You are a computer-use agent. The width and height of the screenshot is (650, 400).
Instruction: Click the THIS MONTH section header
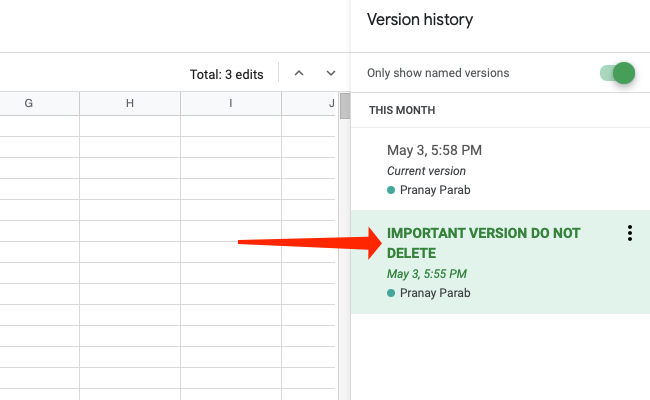402,110
